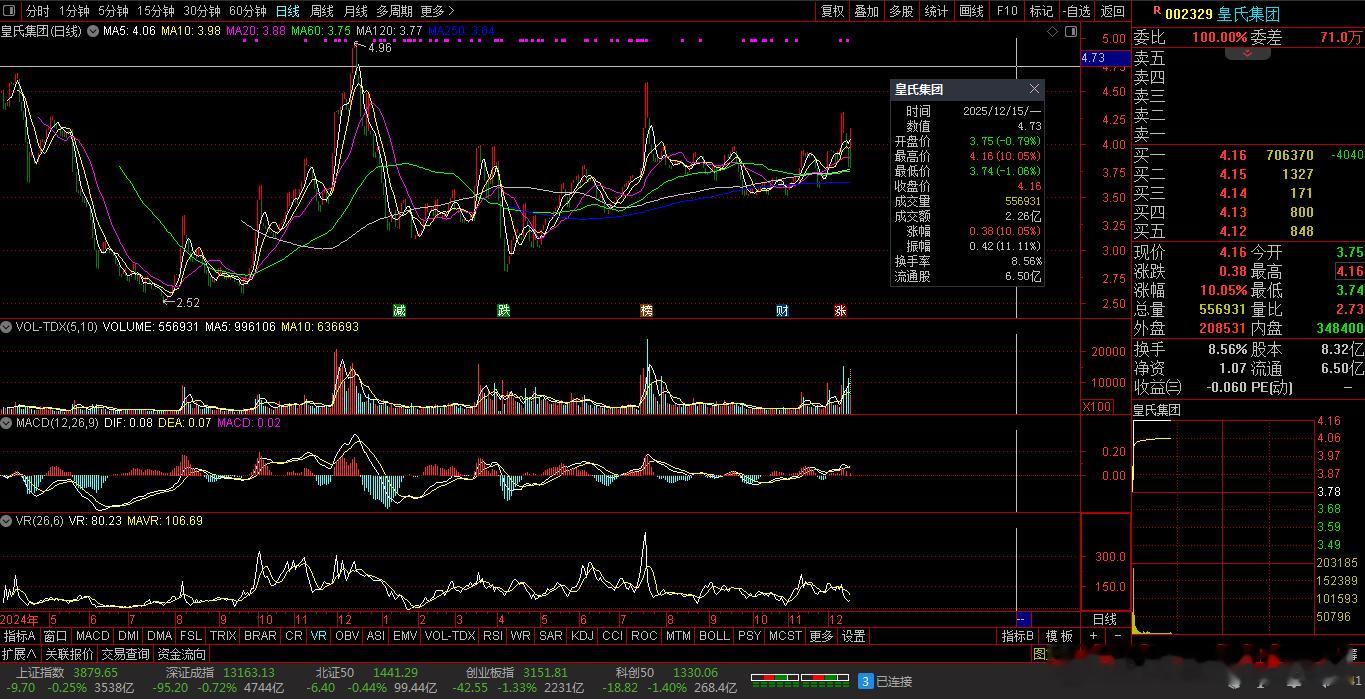Toggle -自选 watchlist button
This screenshot has height=699, width=1365.
click(x=1076, y=11)
